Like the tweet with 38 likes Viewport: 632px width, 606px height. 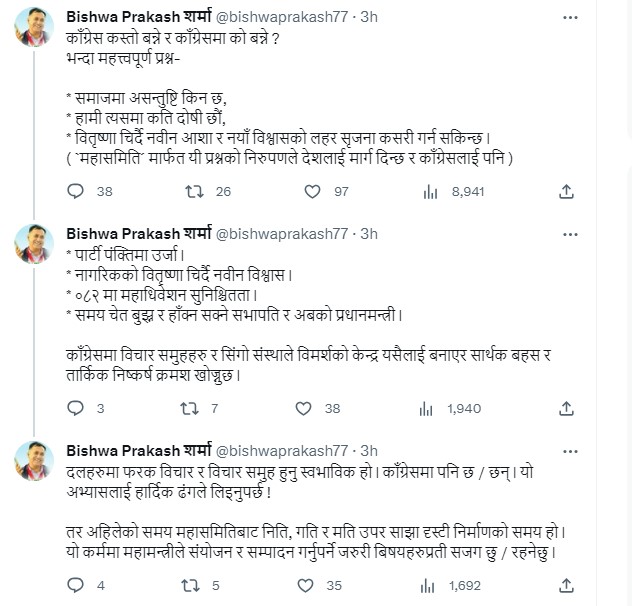pos(308,408)
